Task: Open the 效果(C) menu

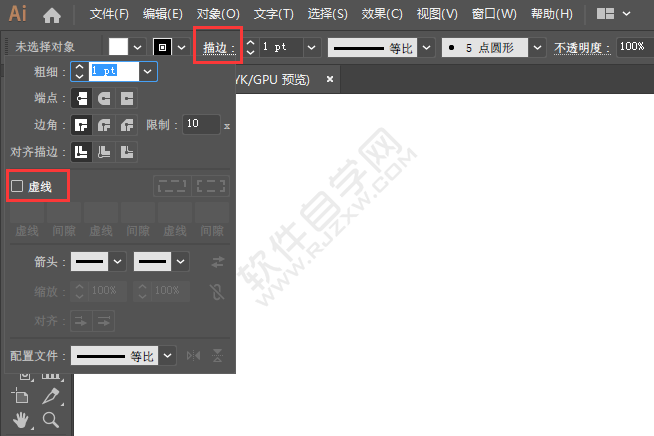Action: (x=382, y=14)
